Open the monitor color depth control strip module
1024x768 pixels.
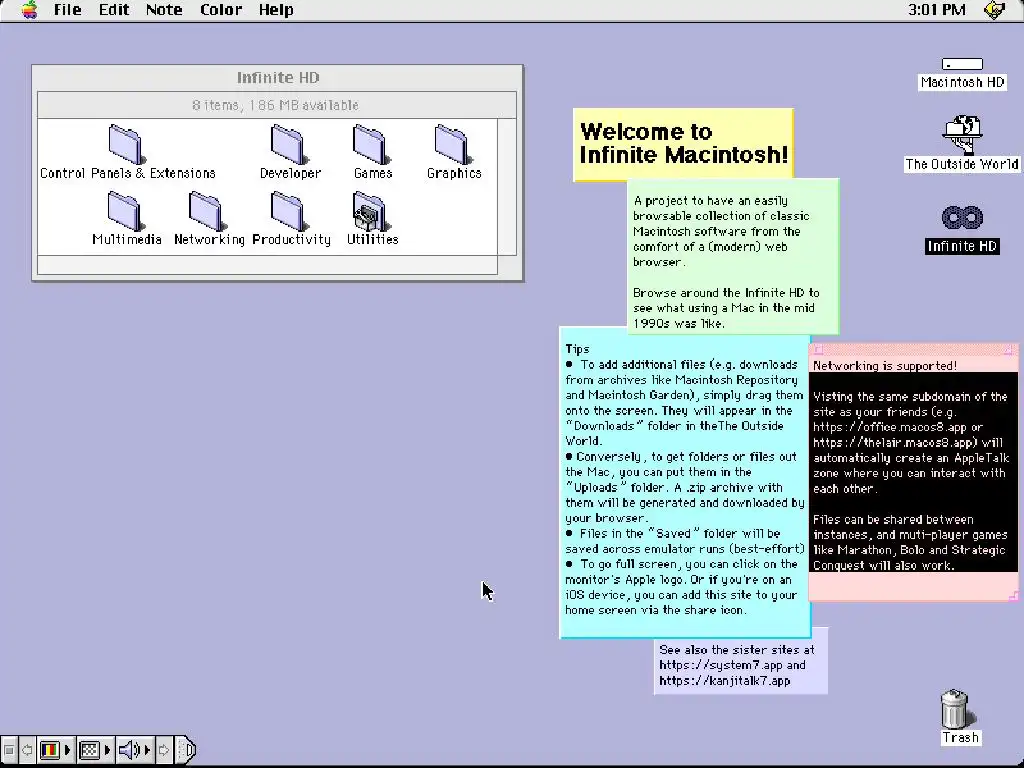(x=55, y=750)
